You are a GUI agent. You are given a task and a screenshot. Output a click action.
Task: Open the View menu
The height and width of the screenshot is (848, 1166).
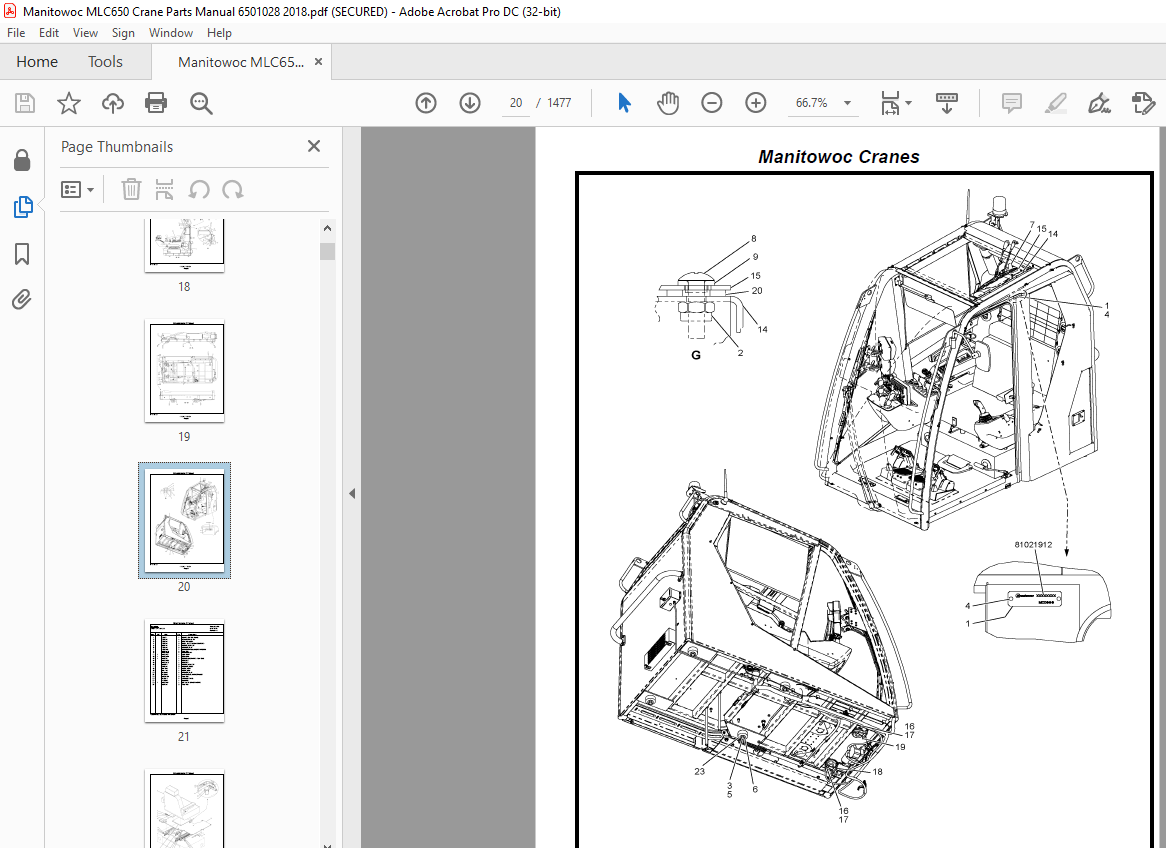(85, 33)
